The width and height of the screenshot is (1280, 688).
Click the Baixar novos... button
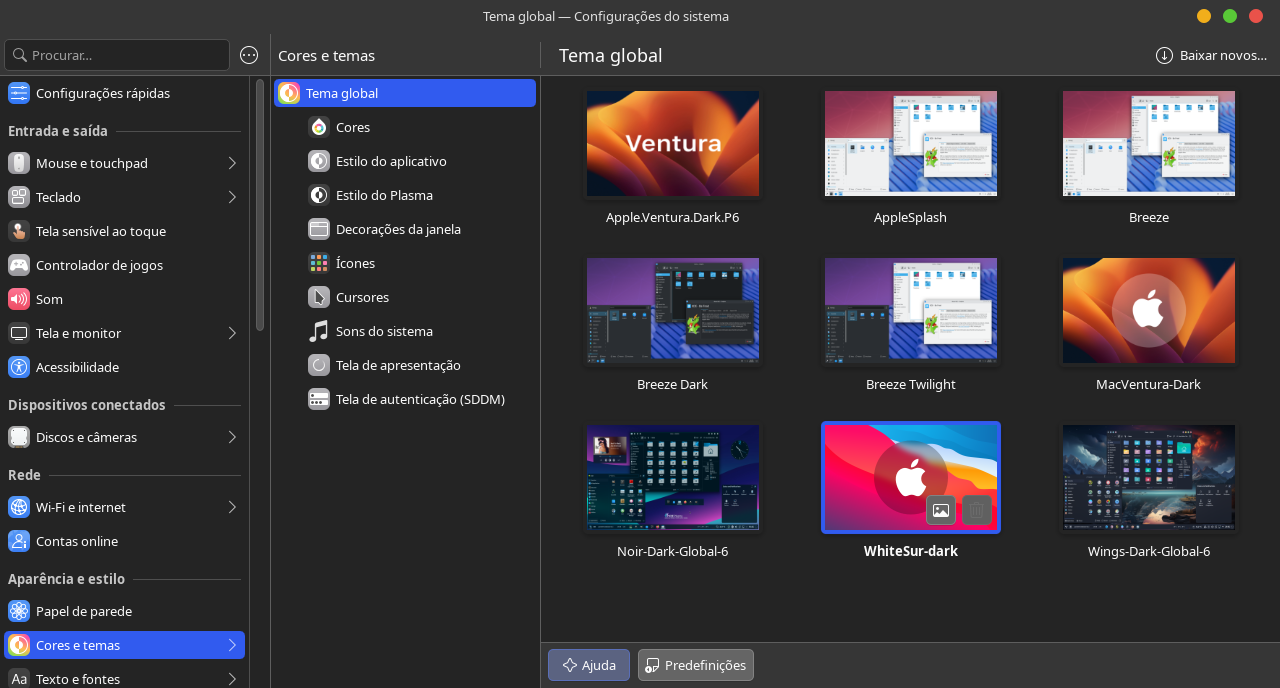1211,55
